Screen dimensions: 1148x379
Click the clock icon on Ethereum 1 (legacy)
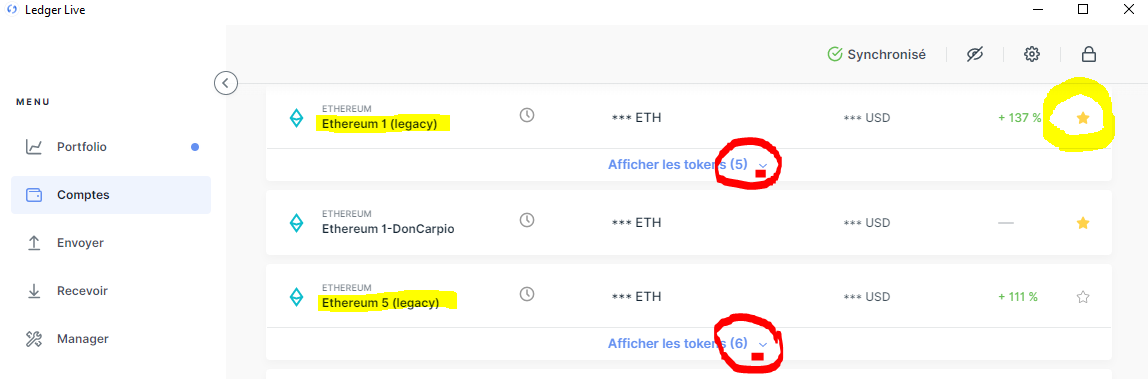(526, 115)
